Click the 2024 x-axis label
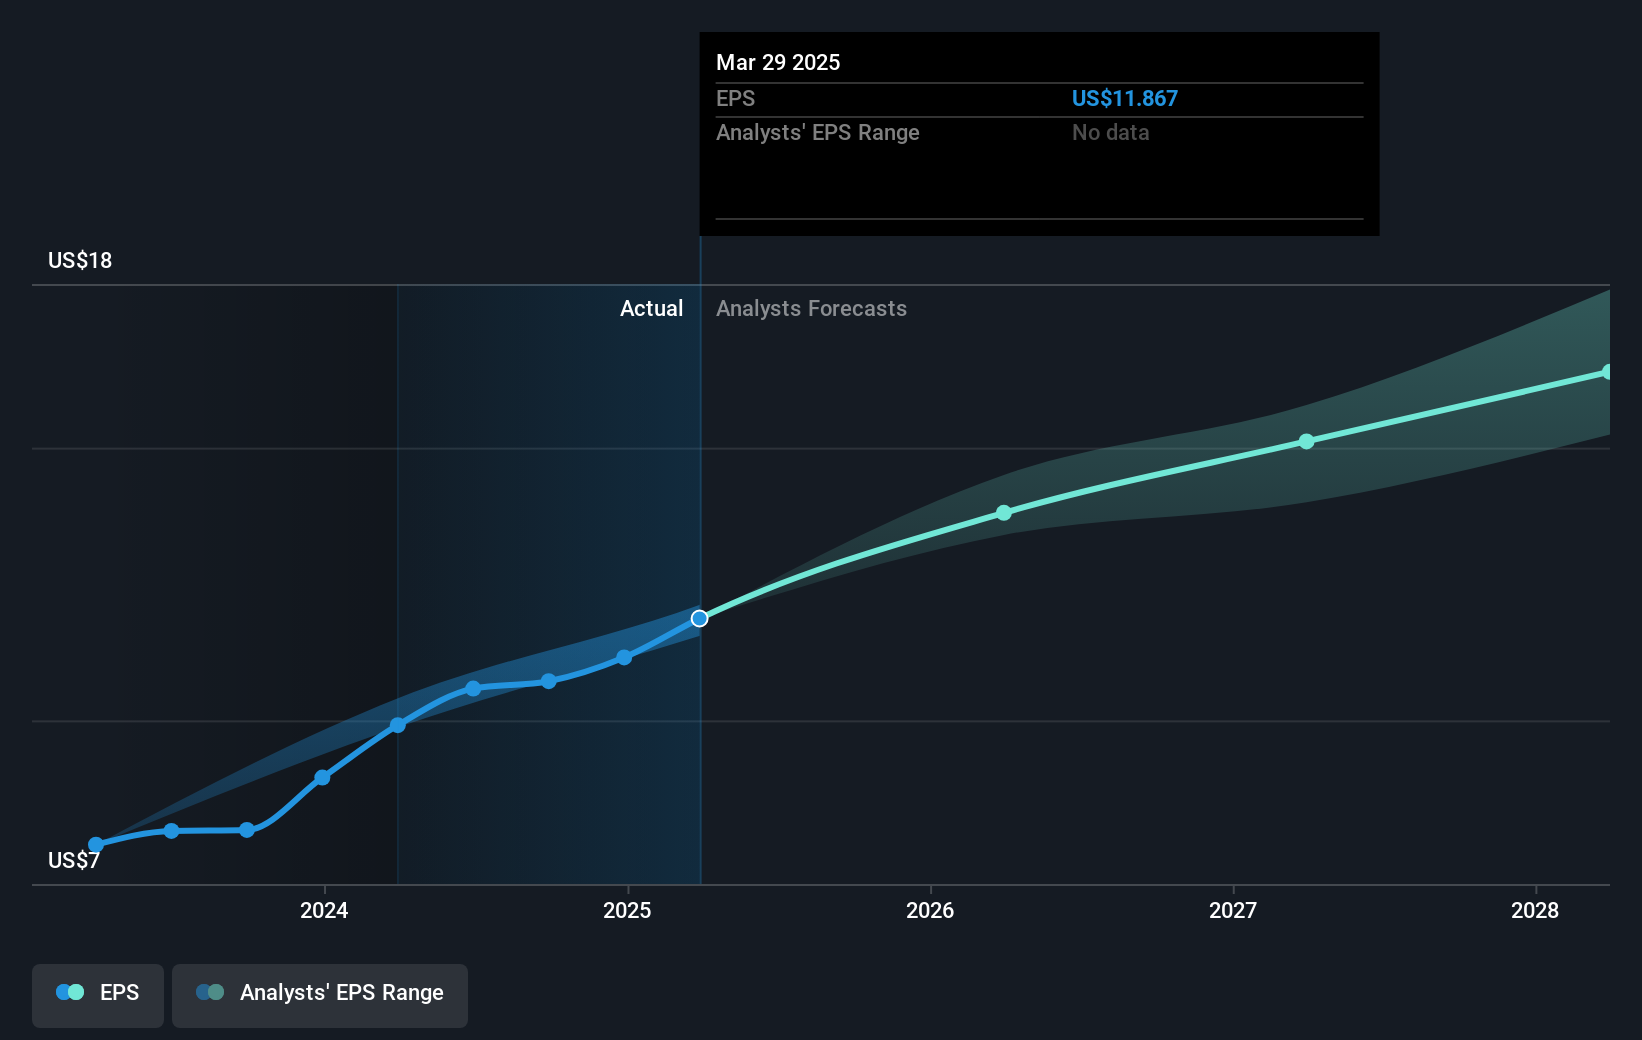The image size is (1642, 1040). tap(324, 910)
